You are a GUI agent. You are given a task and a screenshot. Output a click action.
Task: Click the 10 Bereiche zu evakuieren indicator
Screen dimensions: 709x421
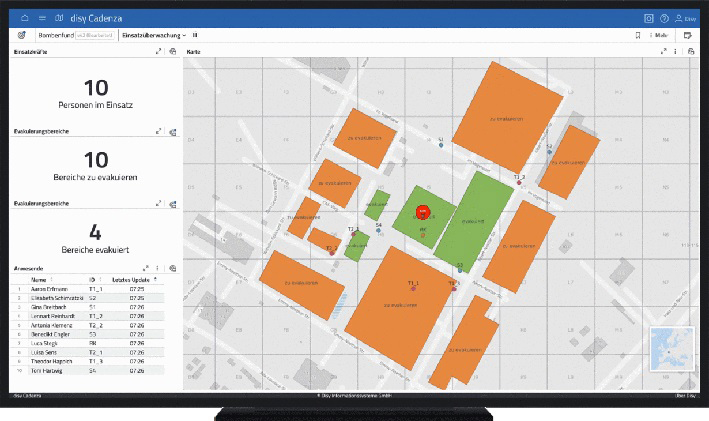click(x=96, y=166)
